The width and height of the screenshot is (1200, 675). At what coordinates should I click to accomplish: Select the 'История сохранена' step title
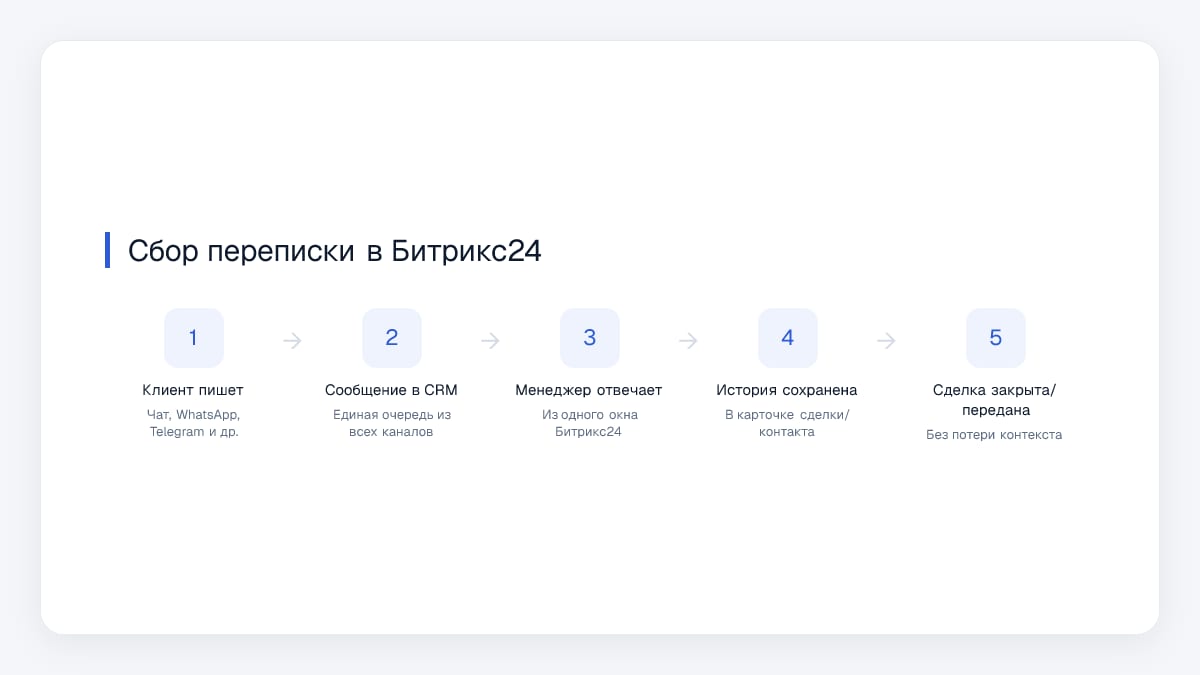click(x=787, y=390)
